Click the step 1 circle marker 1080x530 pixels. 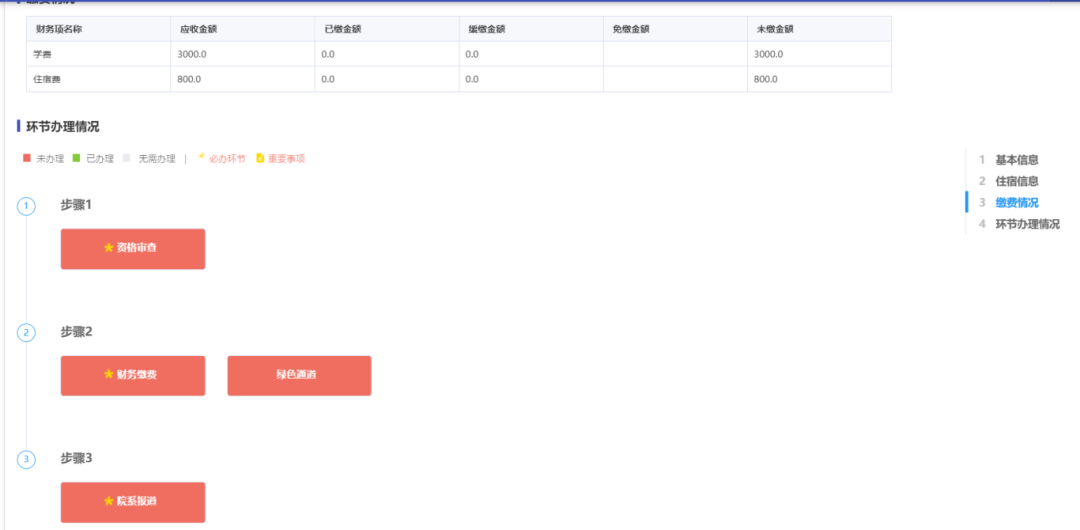(26, 206)
